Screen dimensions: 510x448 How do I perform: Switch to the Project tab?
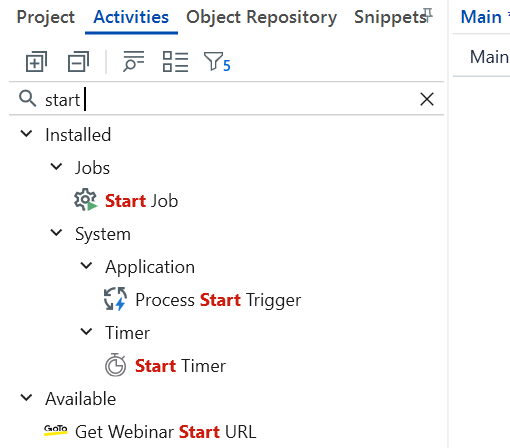[46, 17]
